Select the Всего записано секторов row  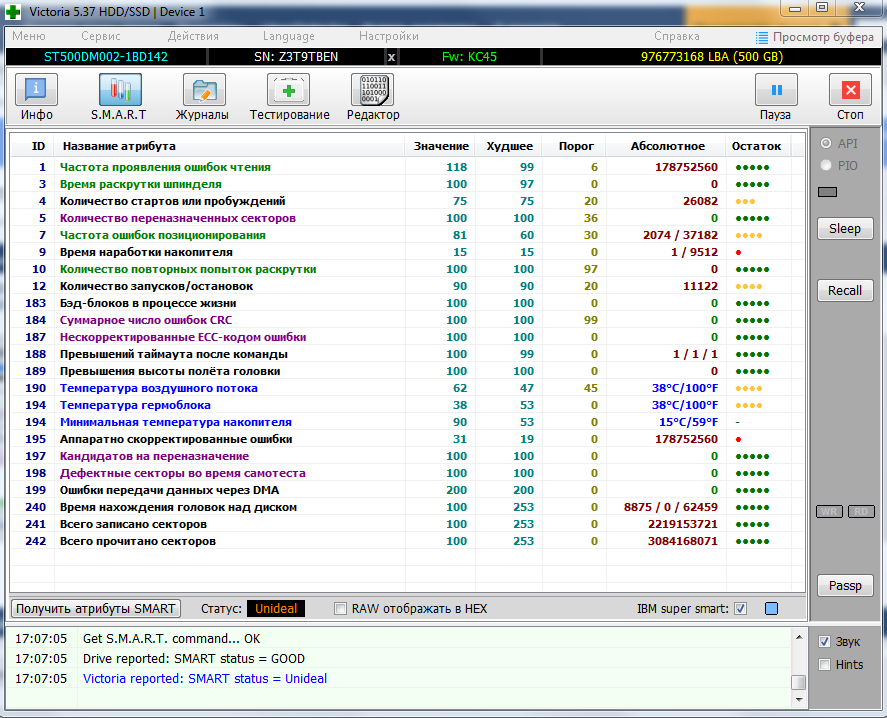[407, 524]
